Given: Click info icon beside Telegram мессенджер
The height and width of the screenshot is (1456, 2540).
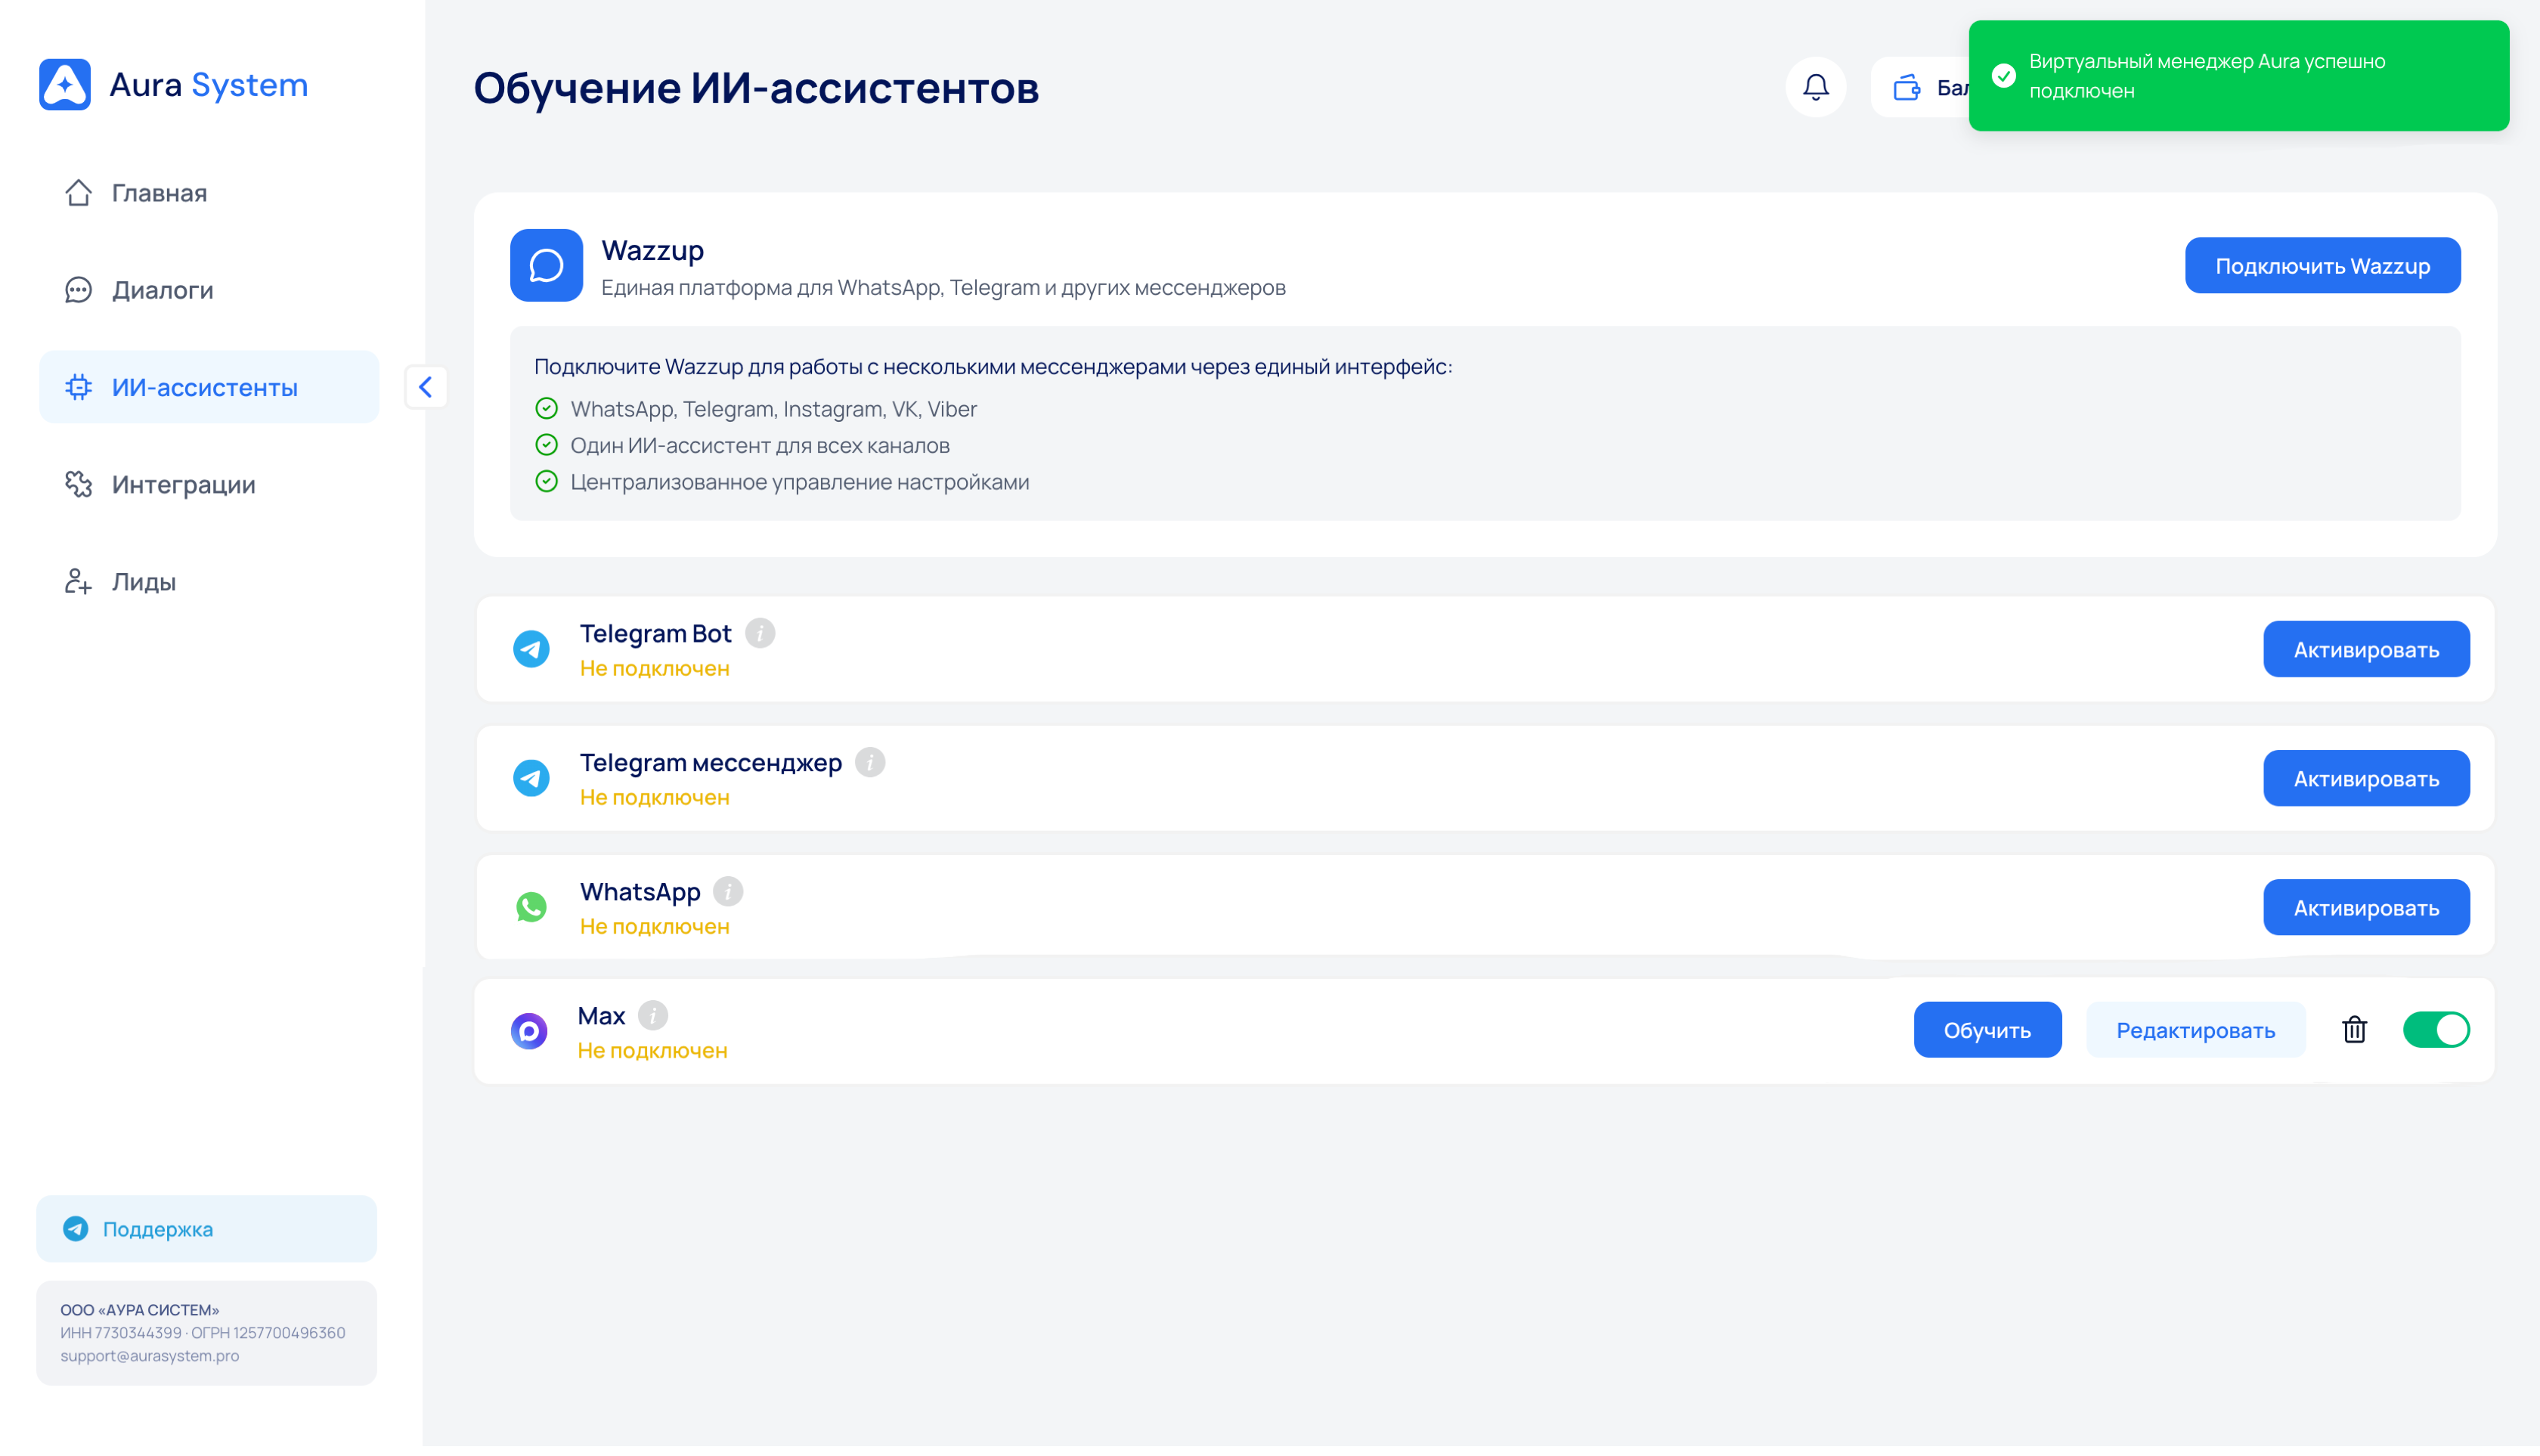Looking at the screenshot, I should 870,762.
